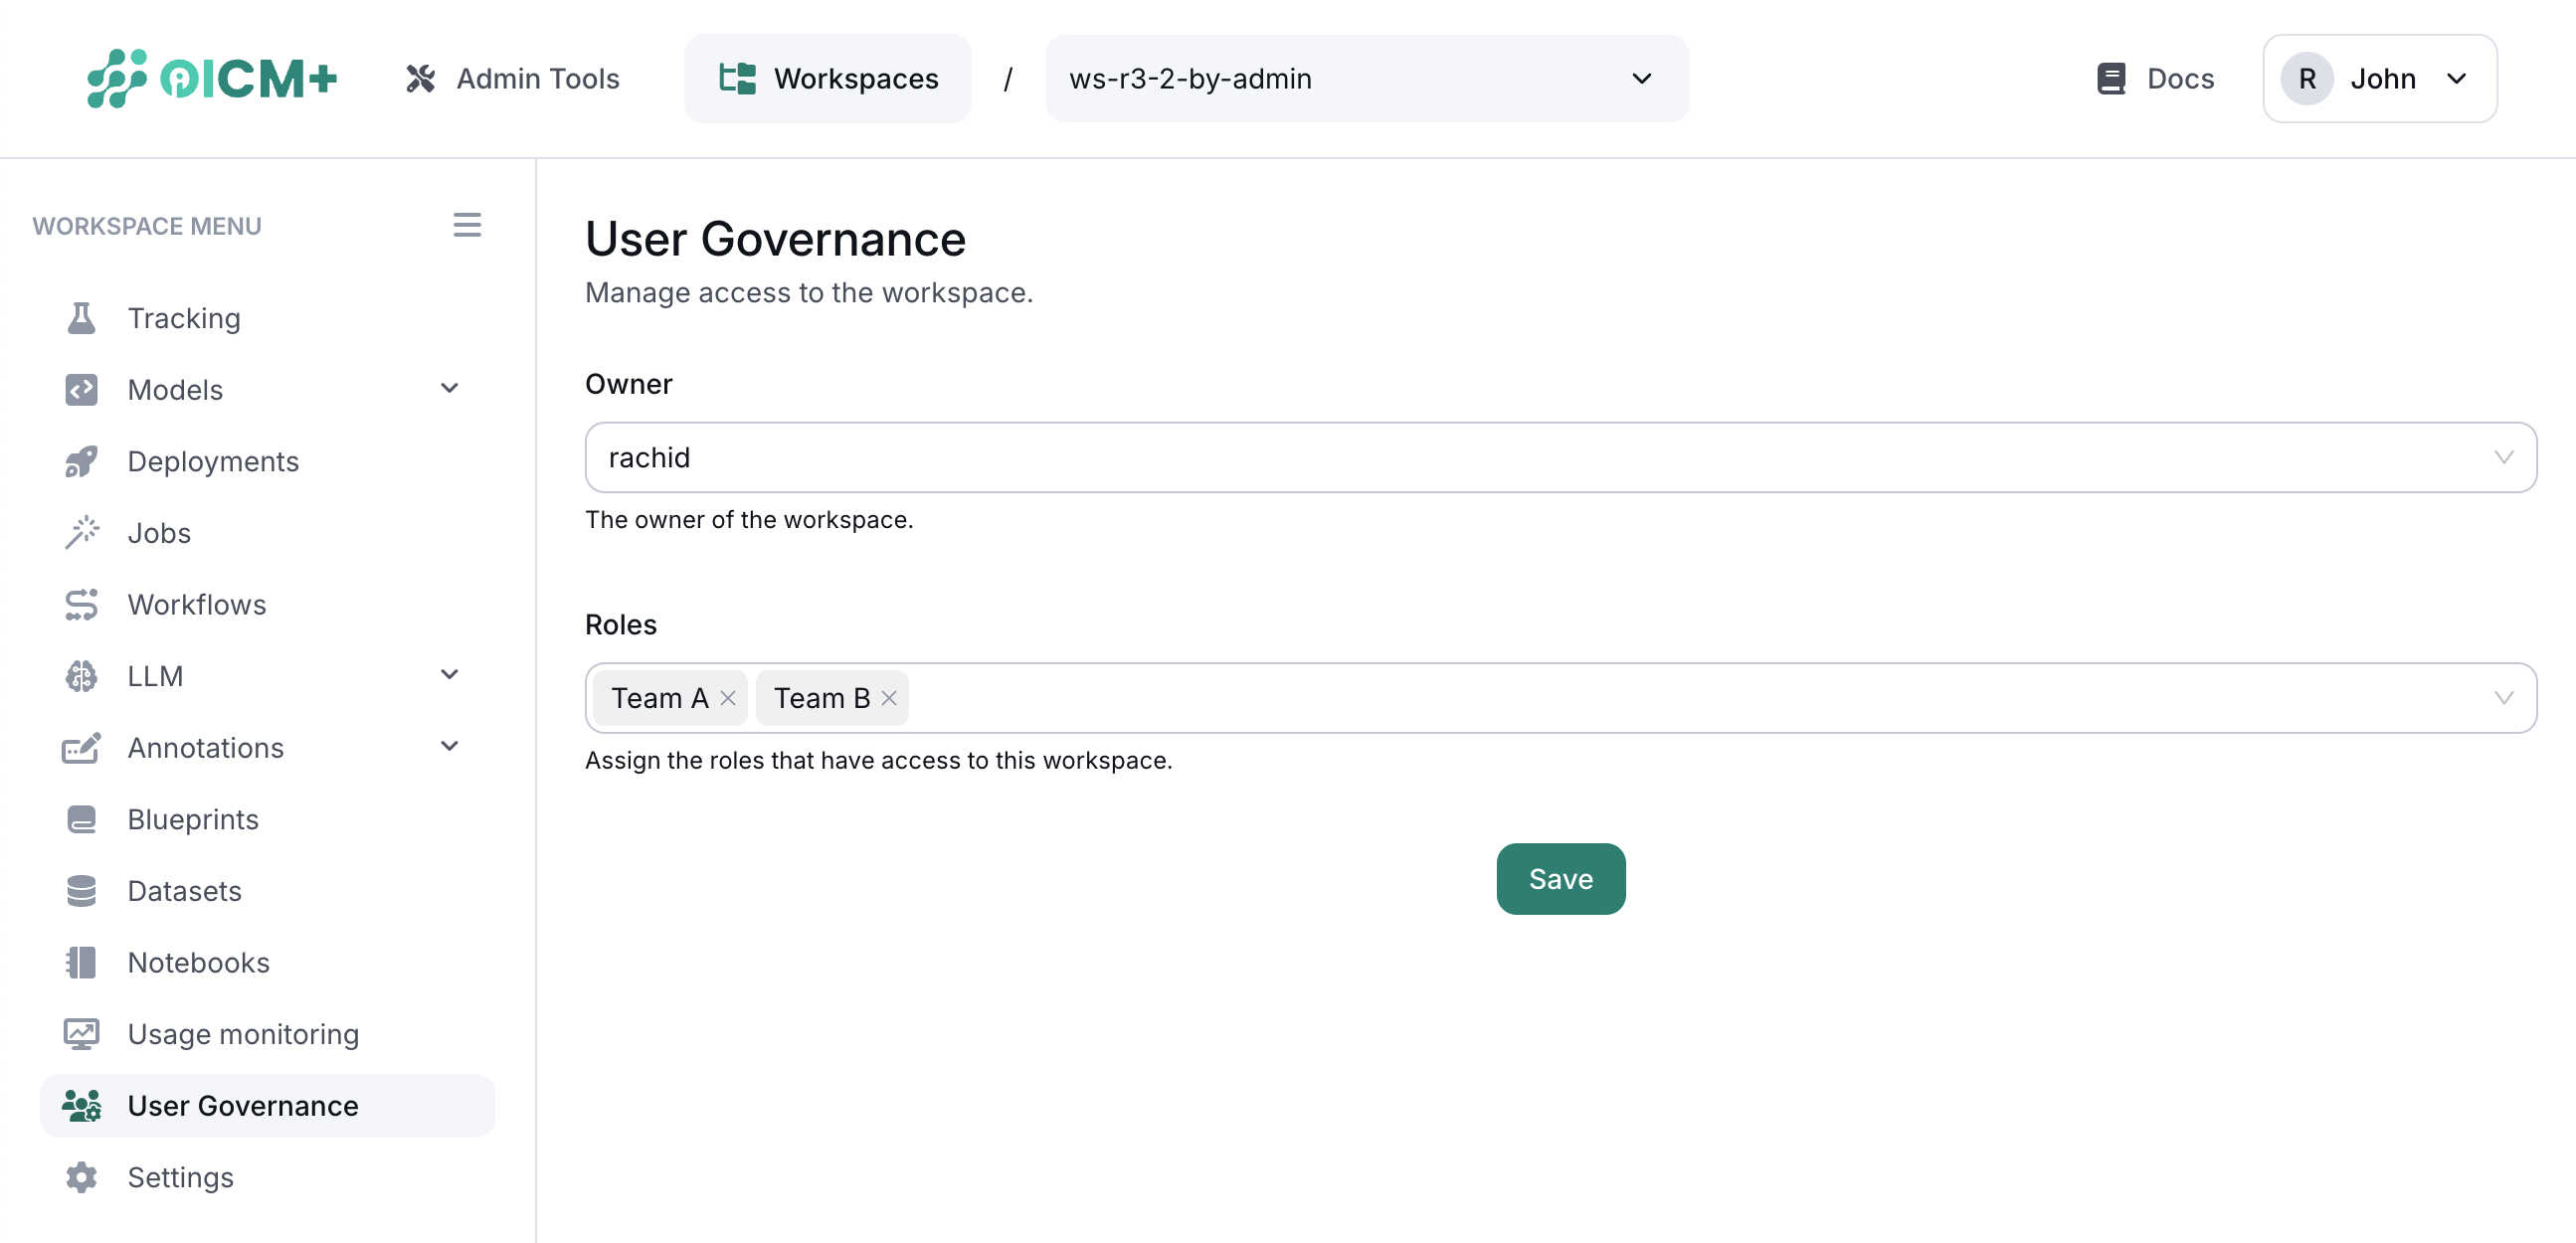Remove the Team B role tag

(889, 698)
